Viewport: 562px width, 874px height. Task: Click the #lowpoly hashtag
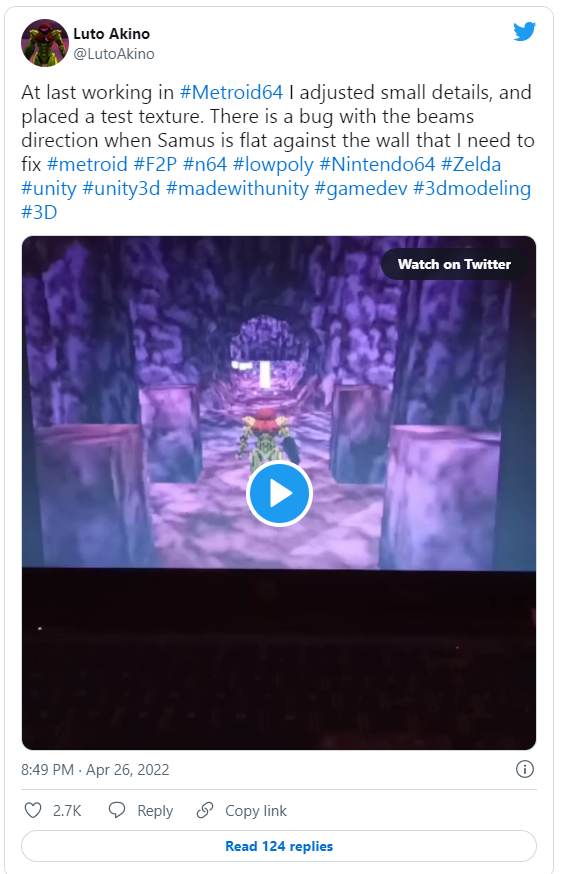(x=273, y=164)
